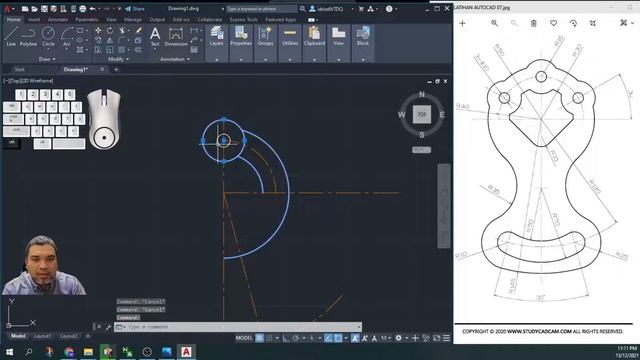Image resolution: width=640 pixels, height=360 pixels.
Task: Click the plus new drawing tab button
Action: (x=116, y=69)
